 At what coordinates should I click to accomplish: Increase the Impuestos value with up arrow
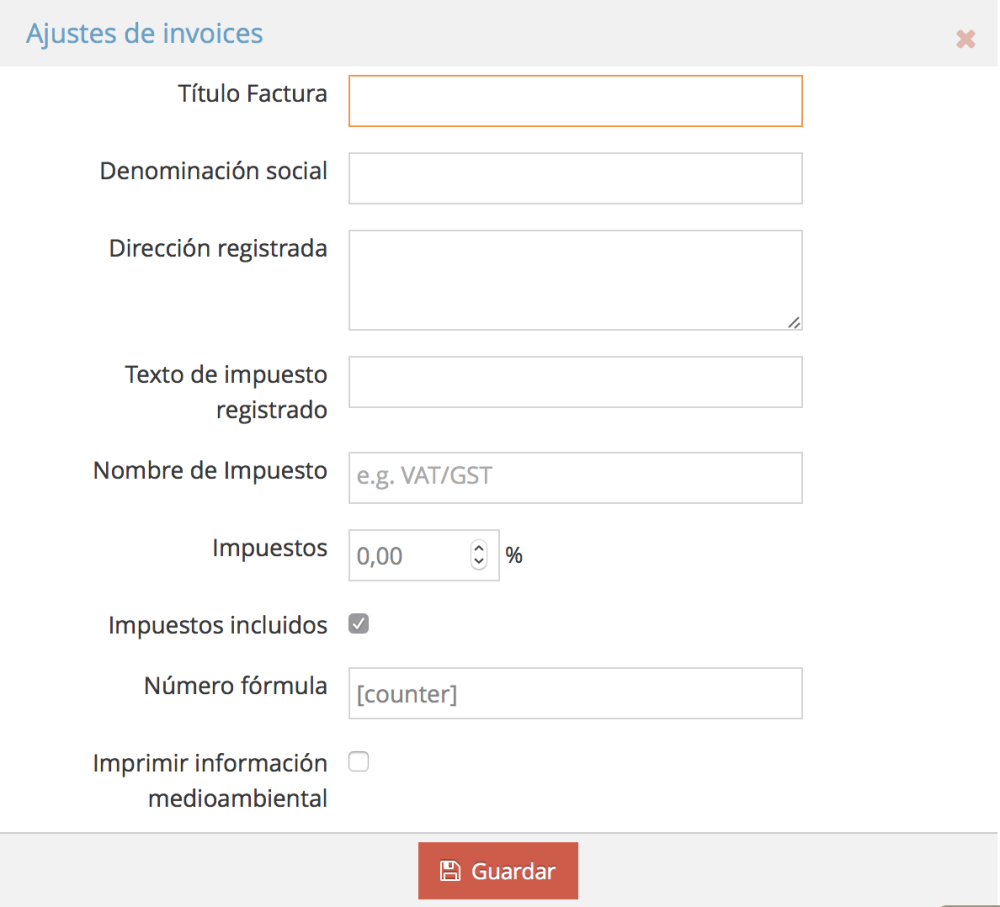coord(479,548)
